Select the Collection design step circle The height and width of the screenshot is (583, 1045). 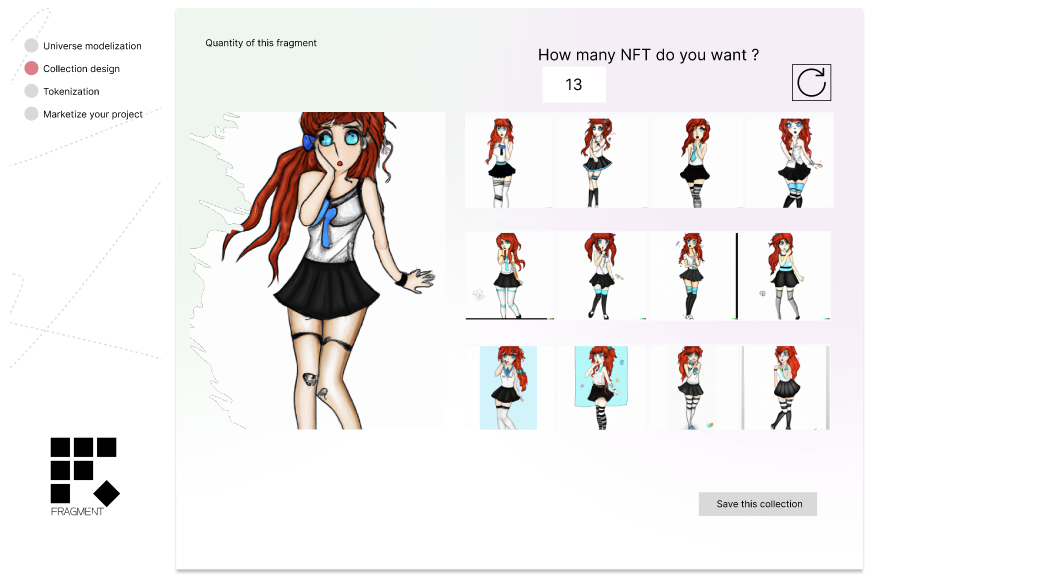pyautogui.click(x=31, y=69)
